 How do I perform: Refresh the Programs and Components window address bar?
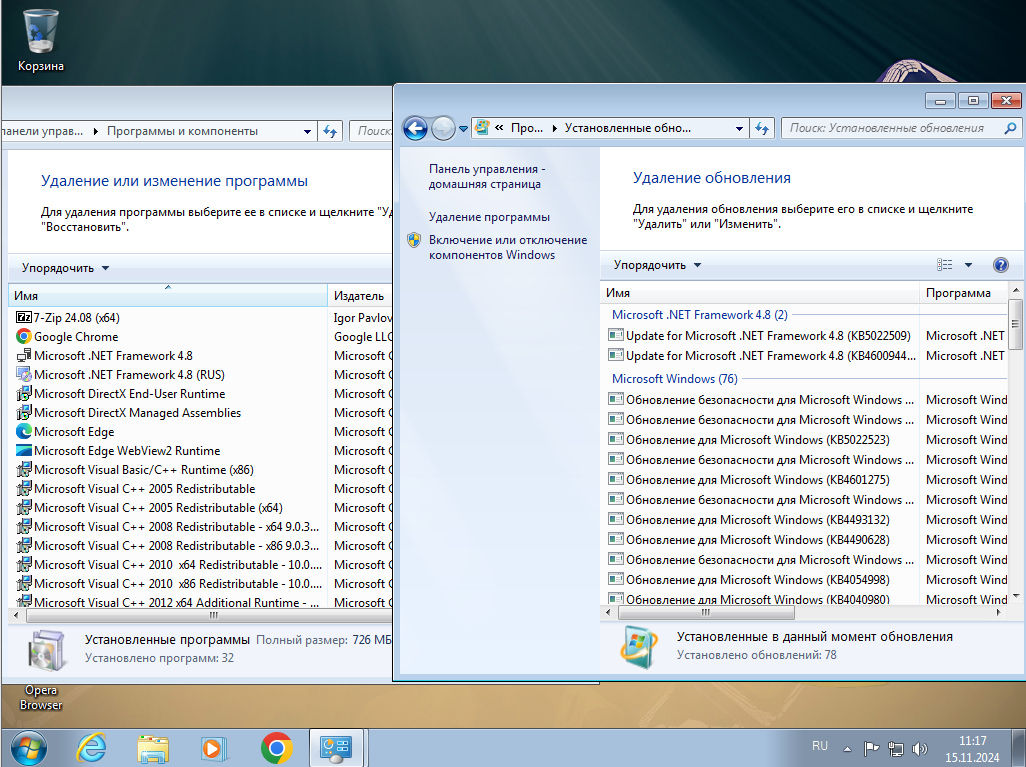click(x=330, y=131)
